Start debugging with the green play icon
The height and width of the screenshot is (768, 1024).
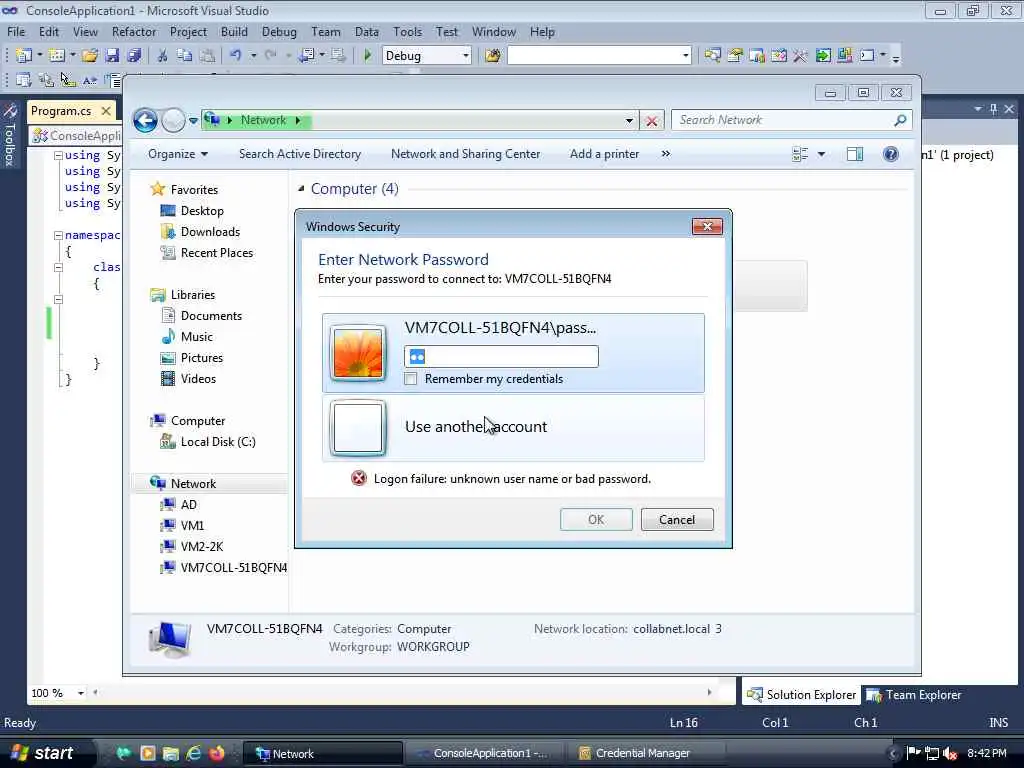pyautogui.click(x=367, y=56)
